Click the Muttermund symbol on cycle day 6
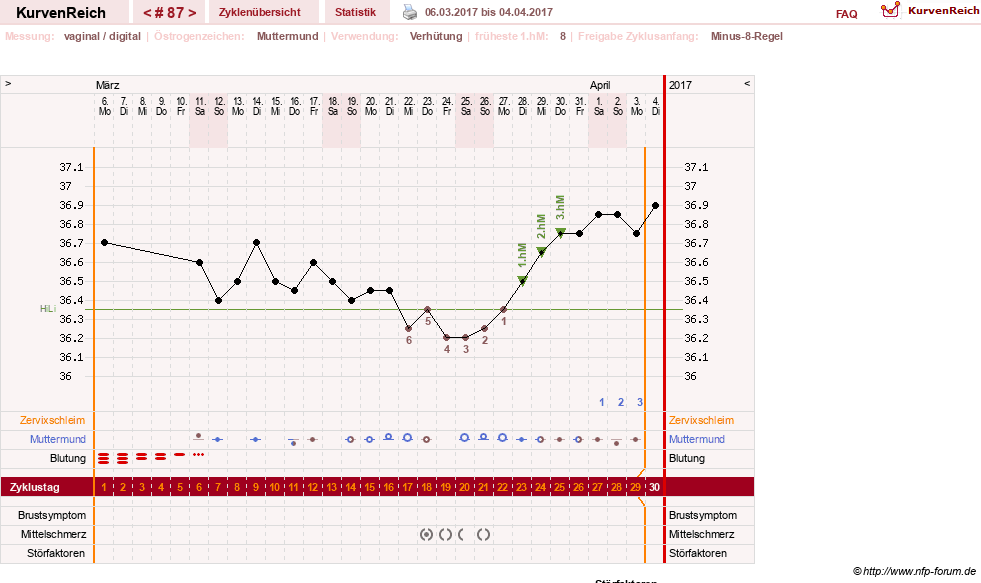 pos(198,436)
